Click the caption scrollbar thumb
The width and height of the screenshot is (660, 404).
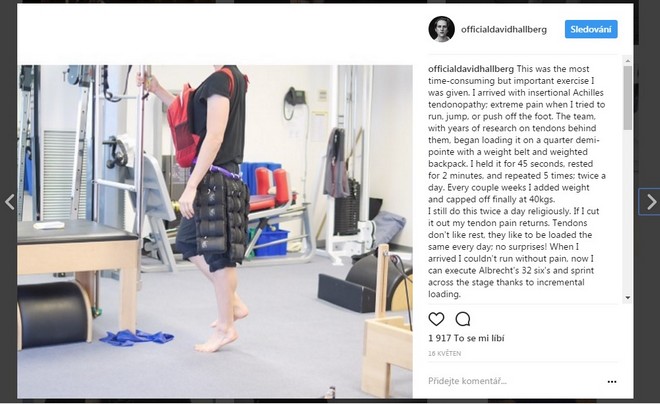click(x=628, y=98)
